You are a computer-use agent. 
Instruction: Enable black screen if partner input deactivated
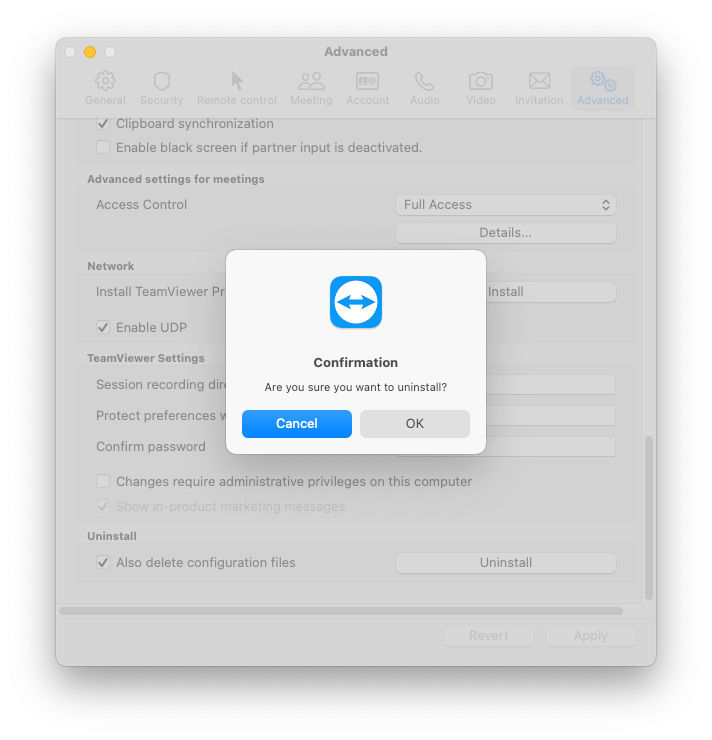coord(103,147)
